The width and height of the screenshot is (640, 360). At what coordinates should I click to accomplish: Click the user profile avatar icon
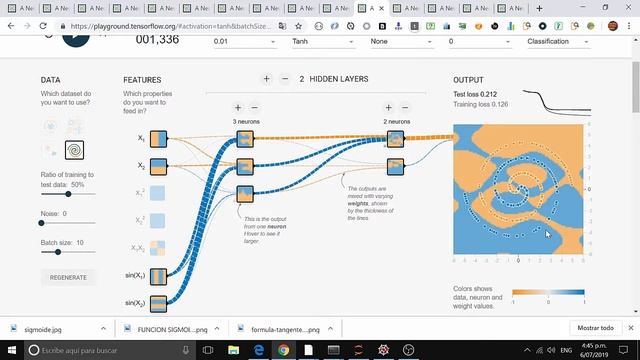(613, 26)
